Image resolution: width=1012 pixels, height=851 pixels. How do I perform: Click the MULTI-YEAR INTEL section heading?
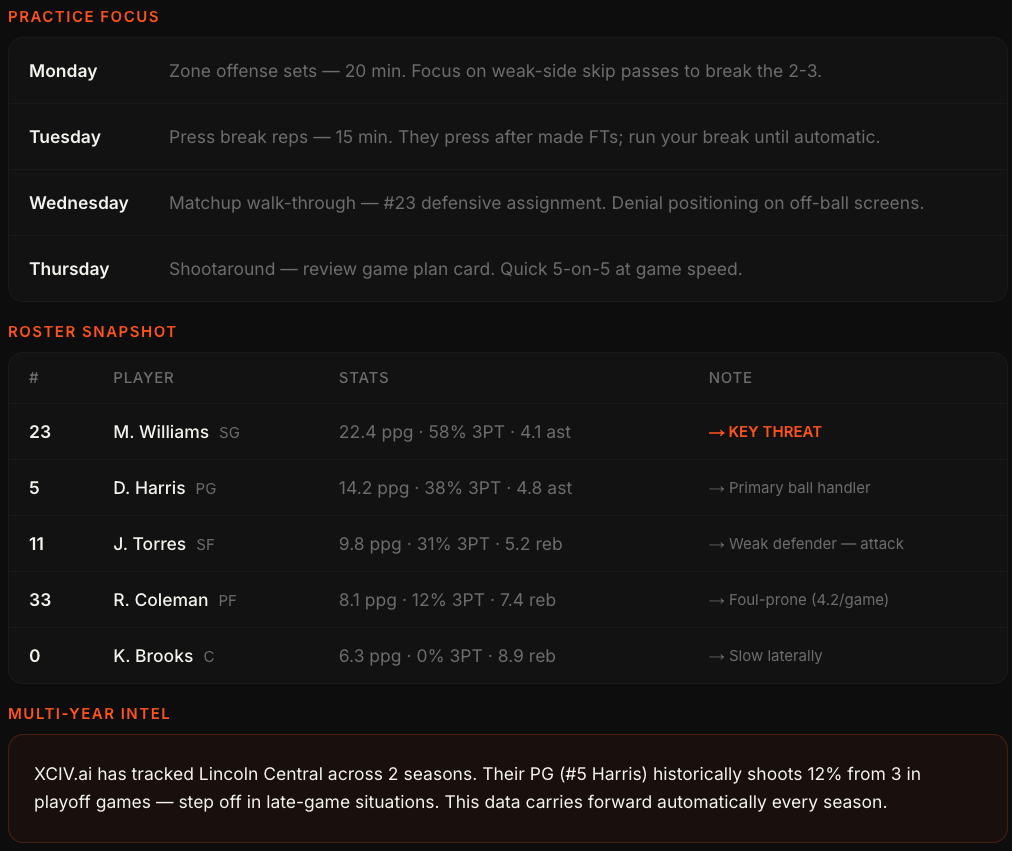[x=89, y=714]
